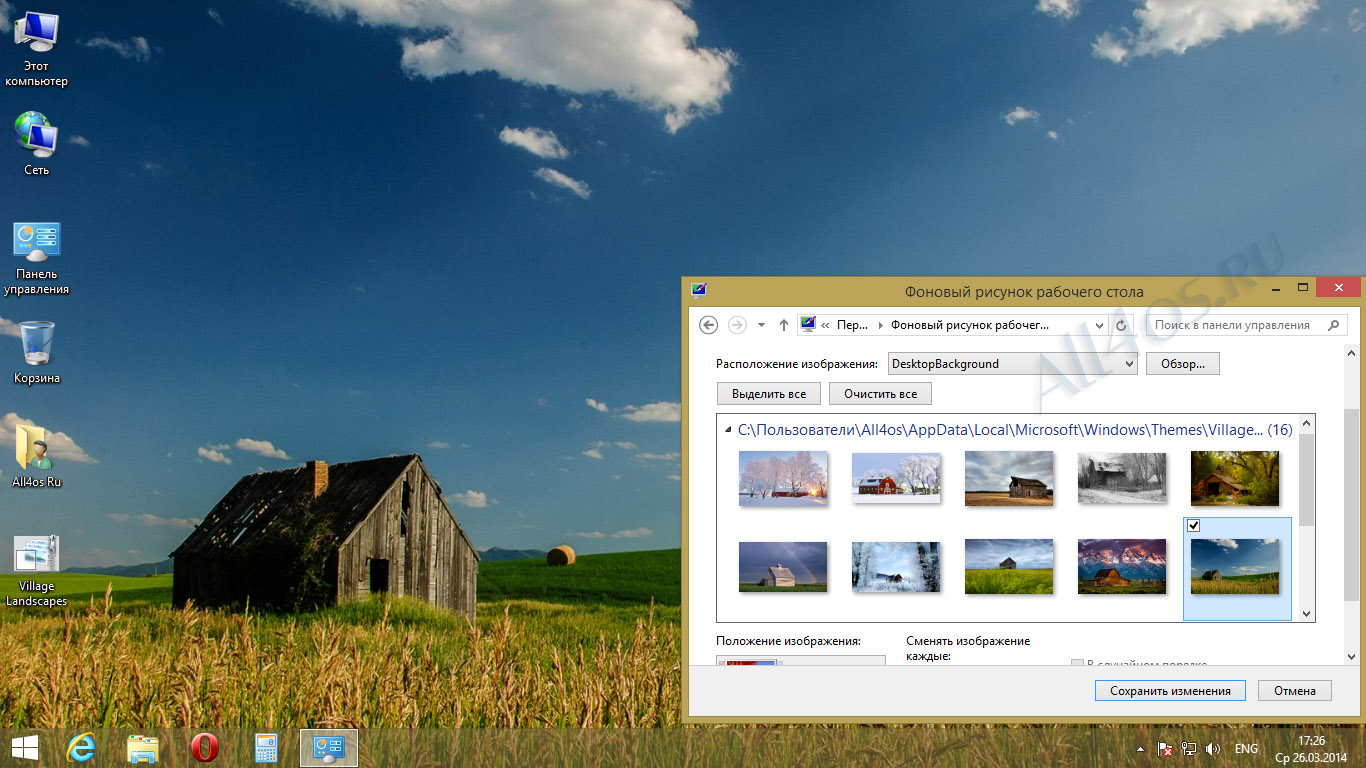This screenshot has height=768, width=1366.
Task: Click the Выделить все button
Action: [769, 394]
